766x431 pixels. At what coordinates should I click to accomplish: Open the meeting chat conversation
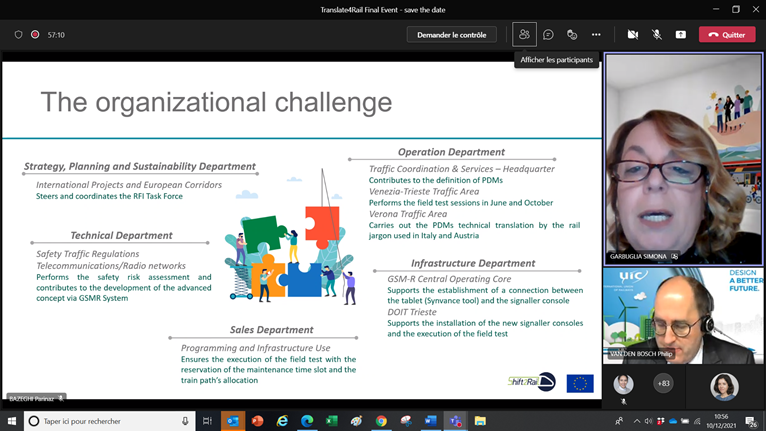(548, 34)
